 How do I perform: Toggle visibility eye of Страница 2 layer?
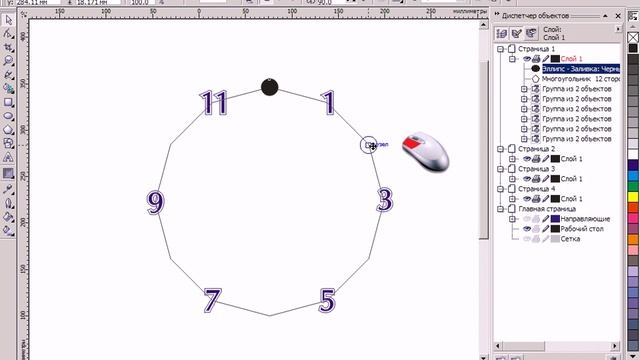click(527, 159)
